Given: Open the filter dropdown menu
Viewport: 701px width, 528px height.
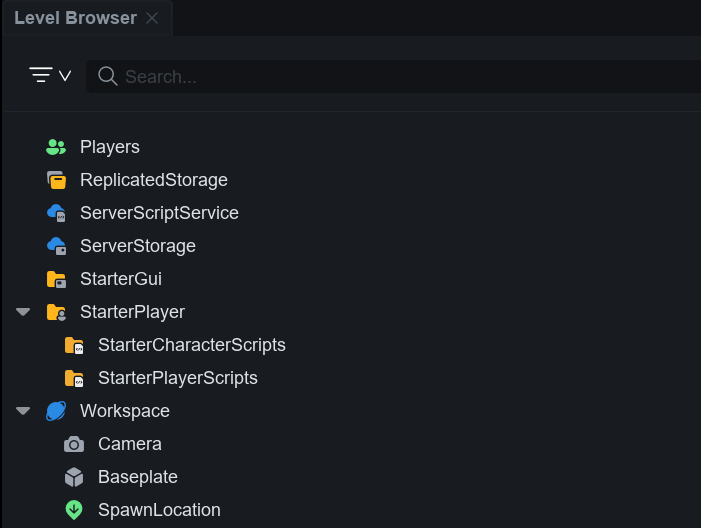Looking at the screenshot, I should pos(50,76).
